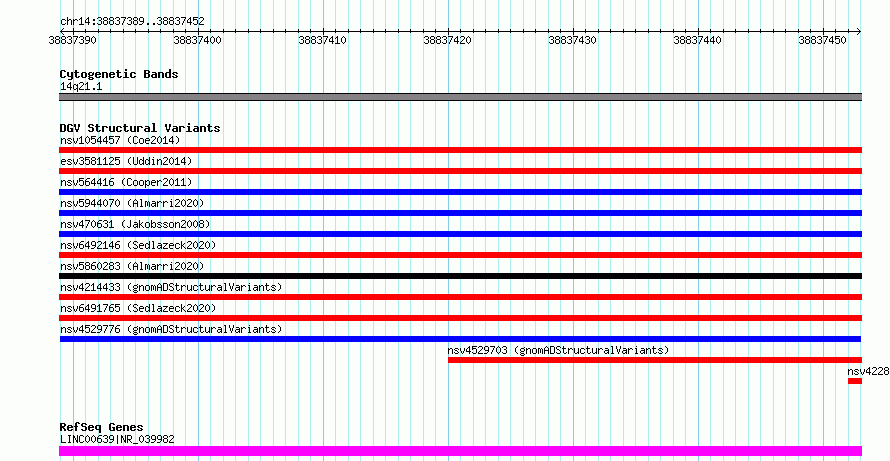Select the blue bar under nsv564416 (Cooper2011)
The height and width of the screenshot is (461, 890).
460,192
